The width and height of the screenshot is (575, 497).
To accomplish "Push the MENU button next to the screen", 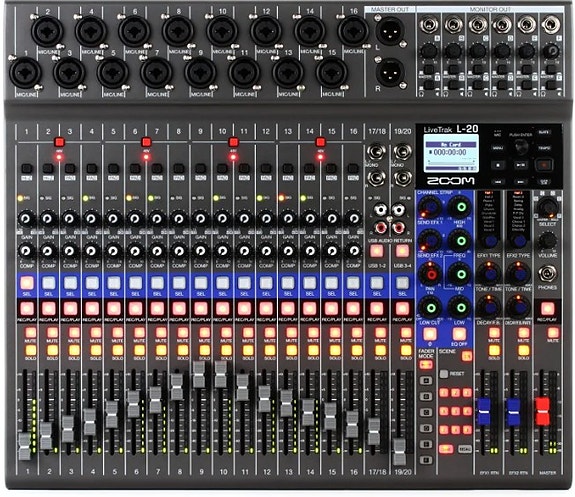I will [498, 148].
